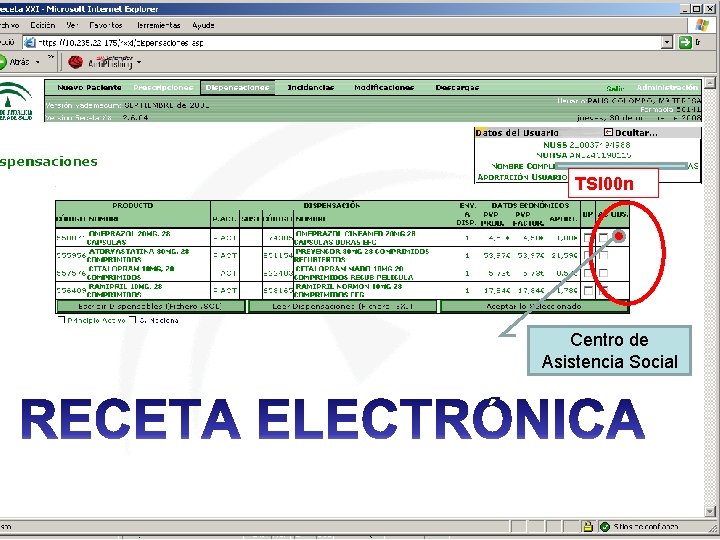Open the address bar history dropdown
The width and height of the screenshot is (720, 540).
(x=667, y=43)
